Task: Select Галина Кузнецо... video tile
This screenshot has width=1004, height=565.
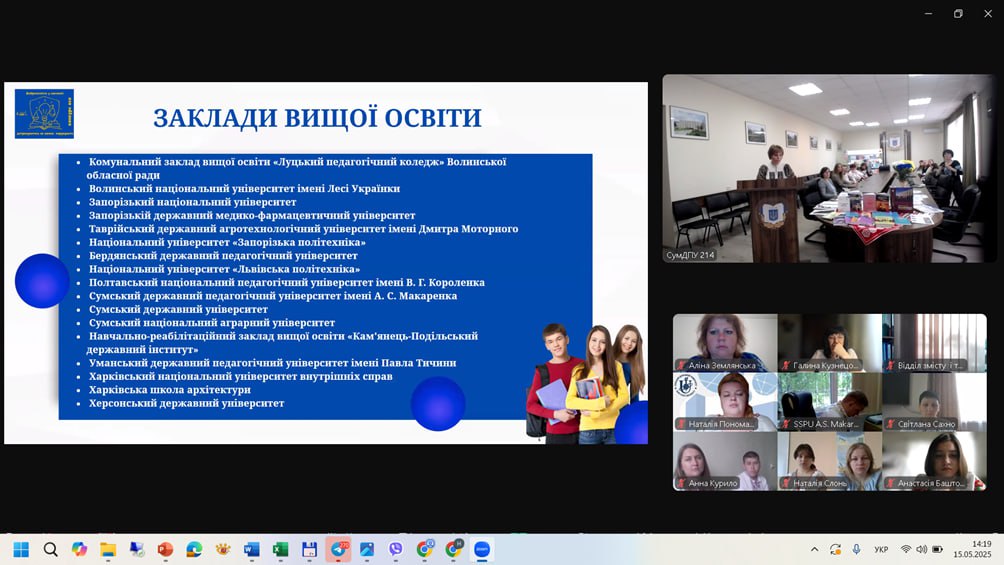Action: [829, 343]
